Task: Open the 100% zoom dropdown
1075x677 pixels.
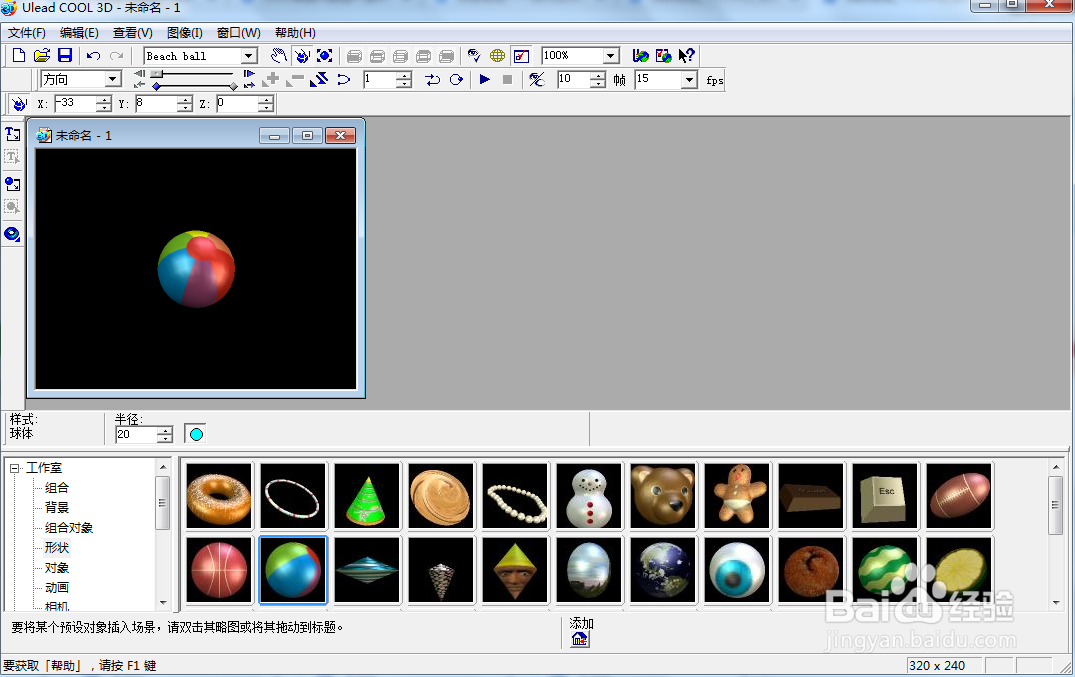Action: pos(610,56)
